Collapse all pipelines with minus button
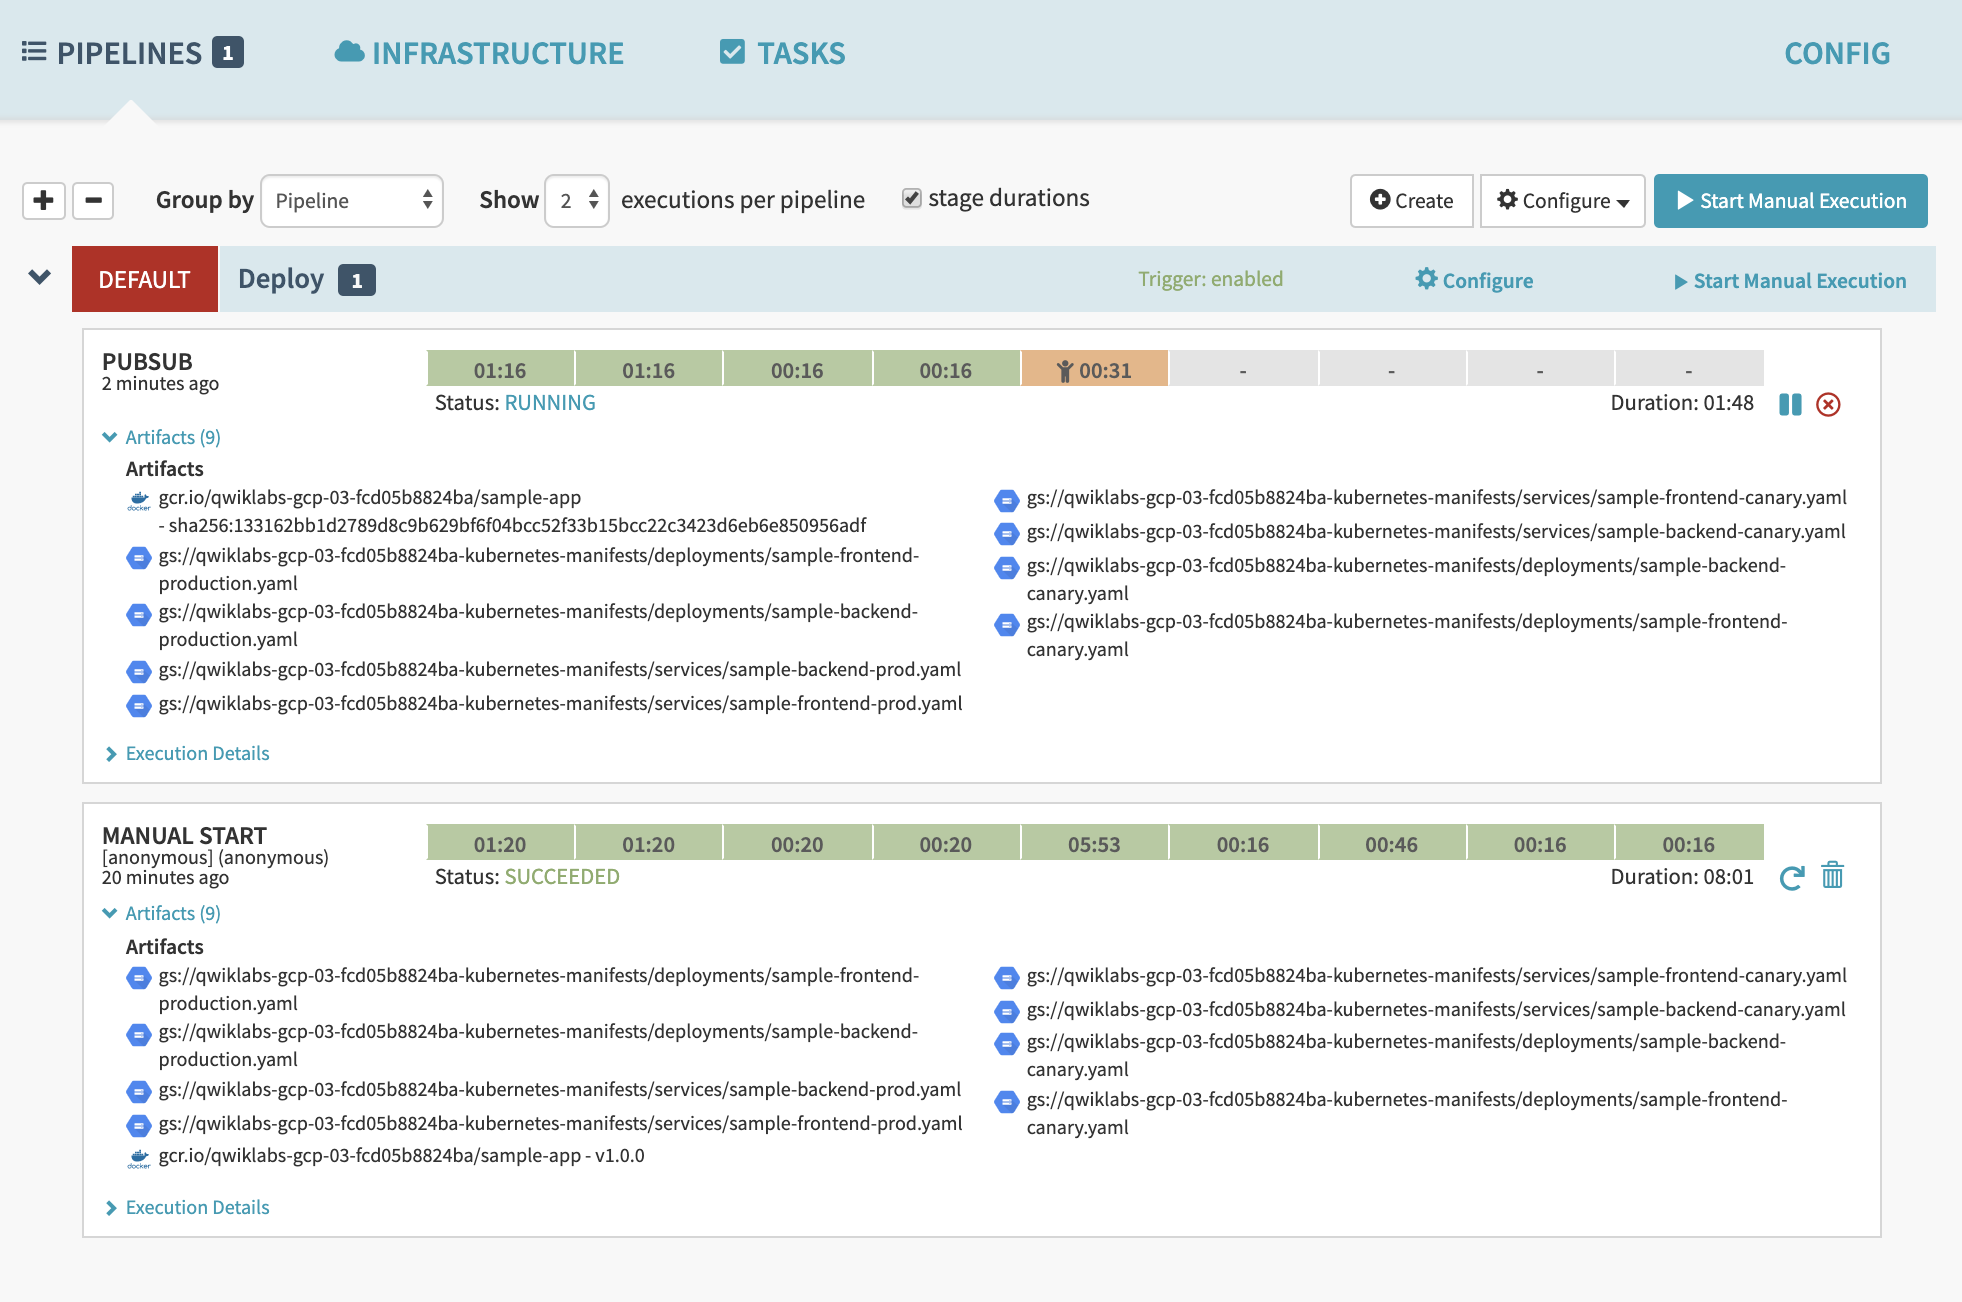This screenshot has width=1962, height=1302. [93, 200]
